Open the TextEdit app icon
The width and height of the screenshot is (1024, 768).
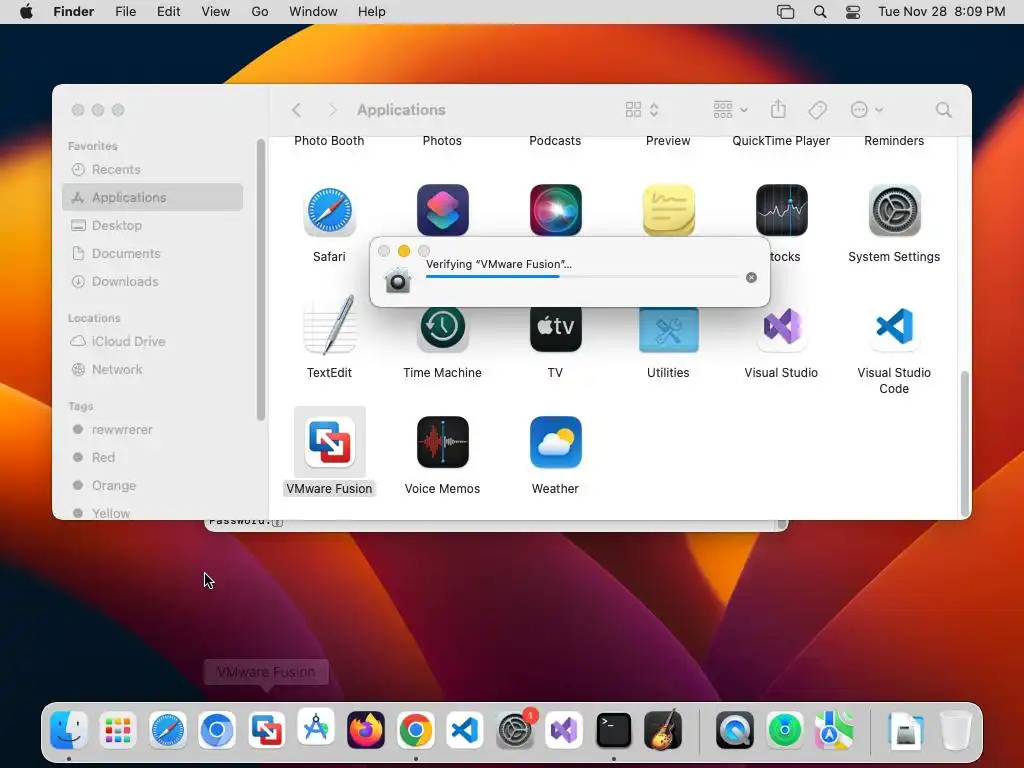click(329, 326)
